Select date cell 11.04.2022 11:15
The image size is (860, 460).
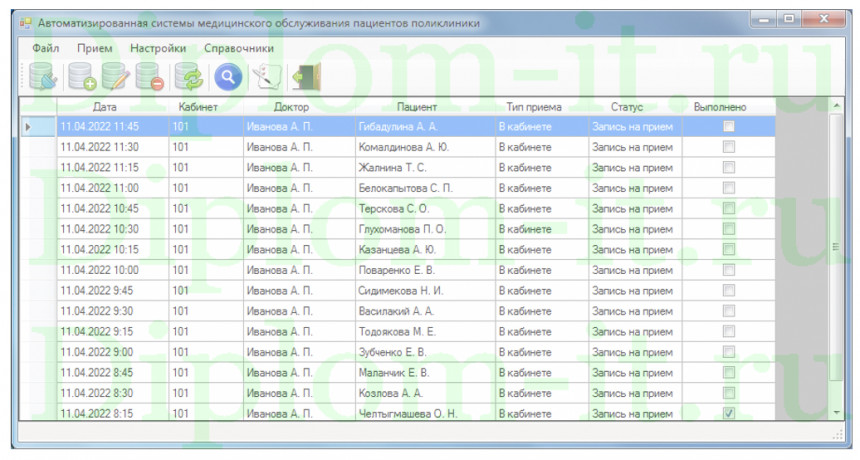tap(112, 167)
